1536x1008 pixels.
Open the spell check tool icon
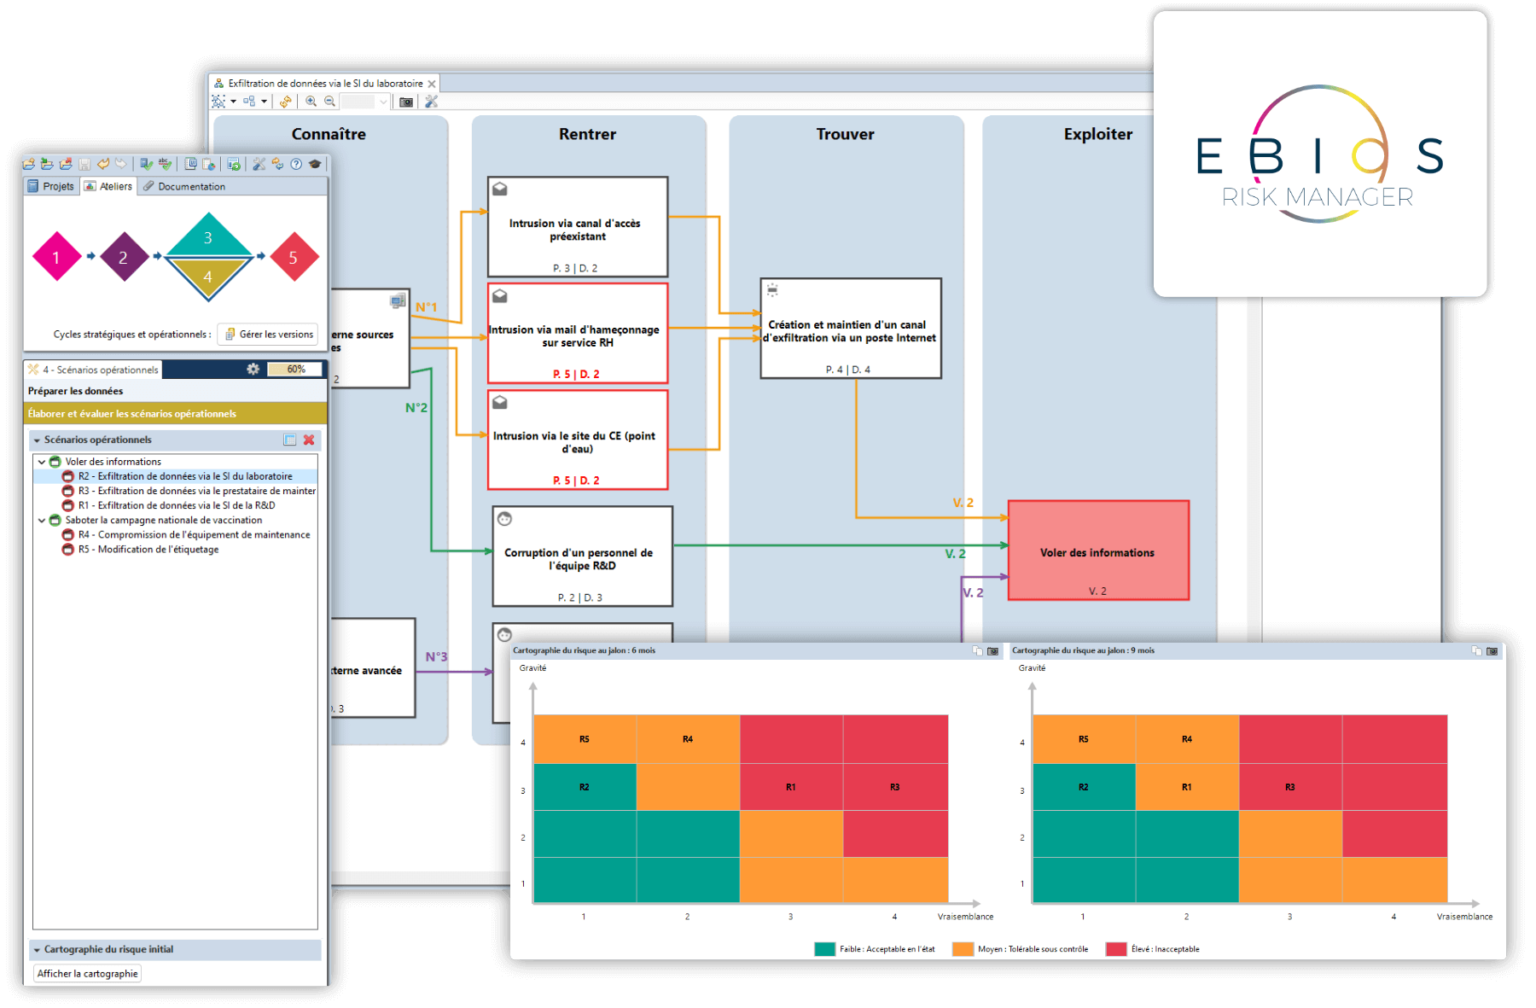(165, 164)
